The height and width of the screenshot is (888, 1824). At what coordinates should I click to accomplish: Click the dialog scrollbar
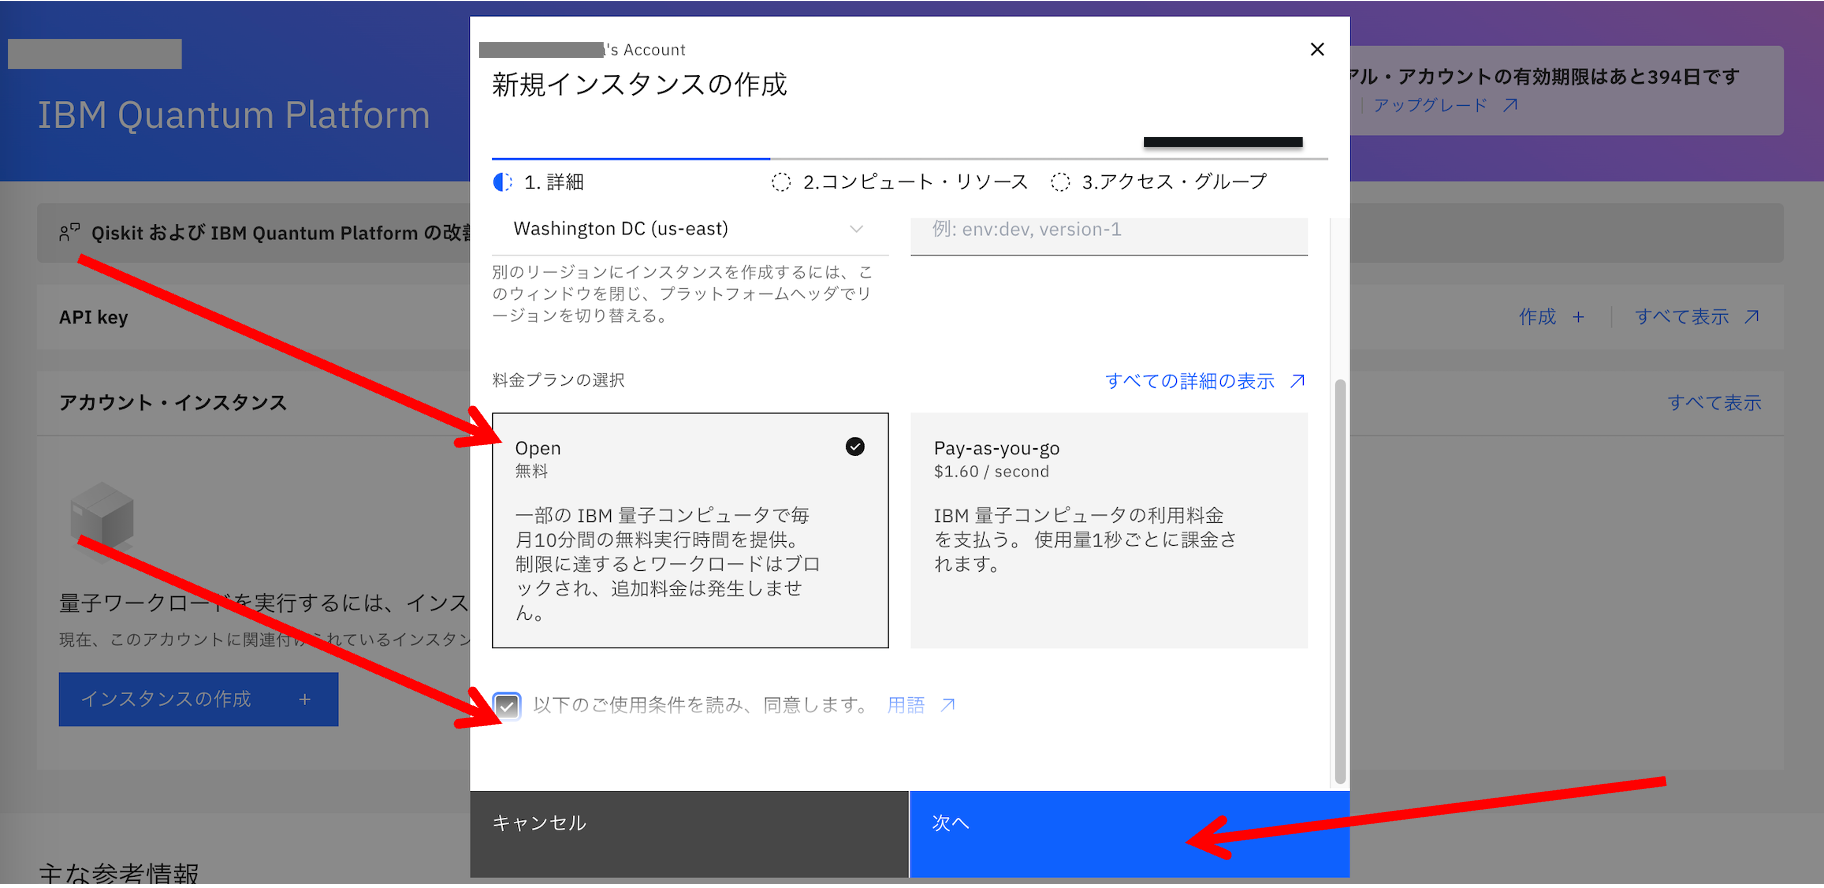point(1340,580)
